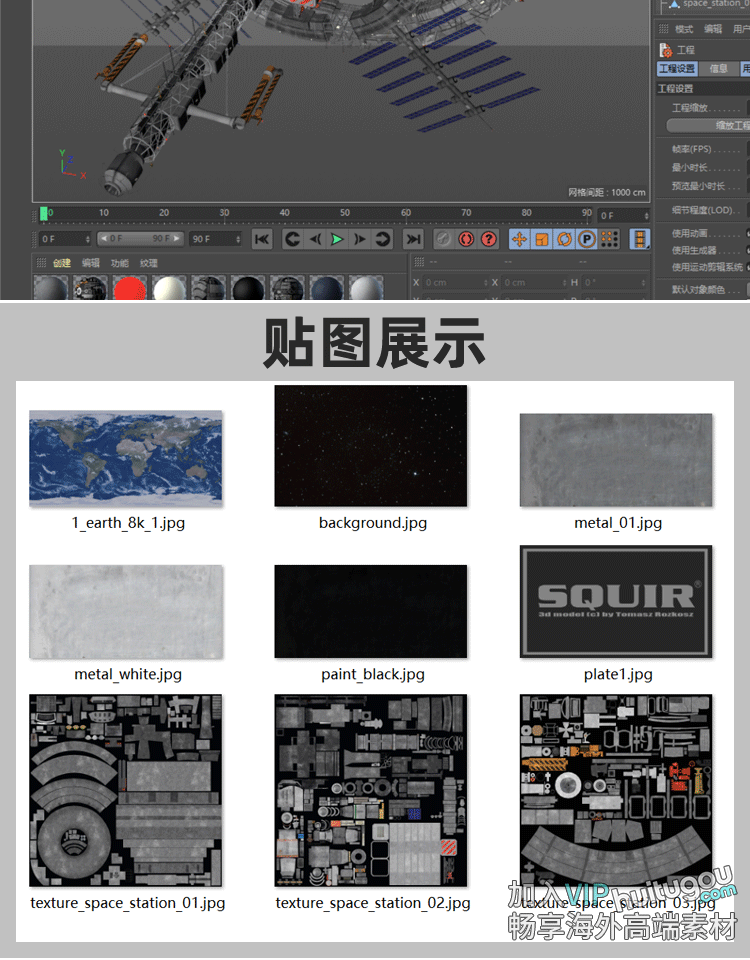Screen dimensions: 750x960
Task: Select the red material sphere
Action: pyautogui.click(x=129, y=290)
